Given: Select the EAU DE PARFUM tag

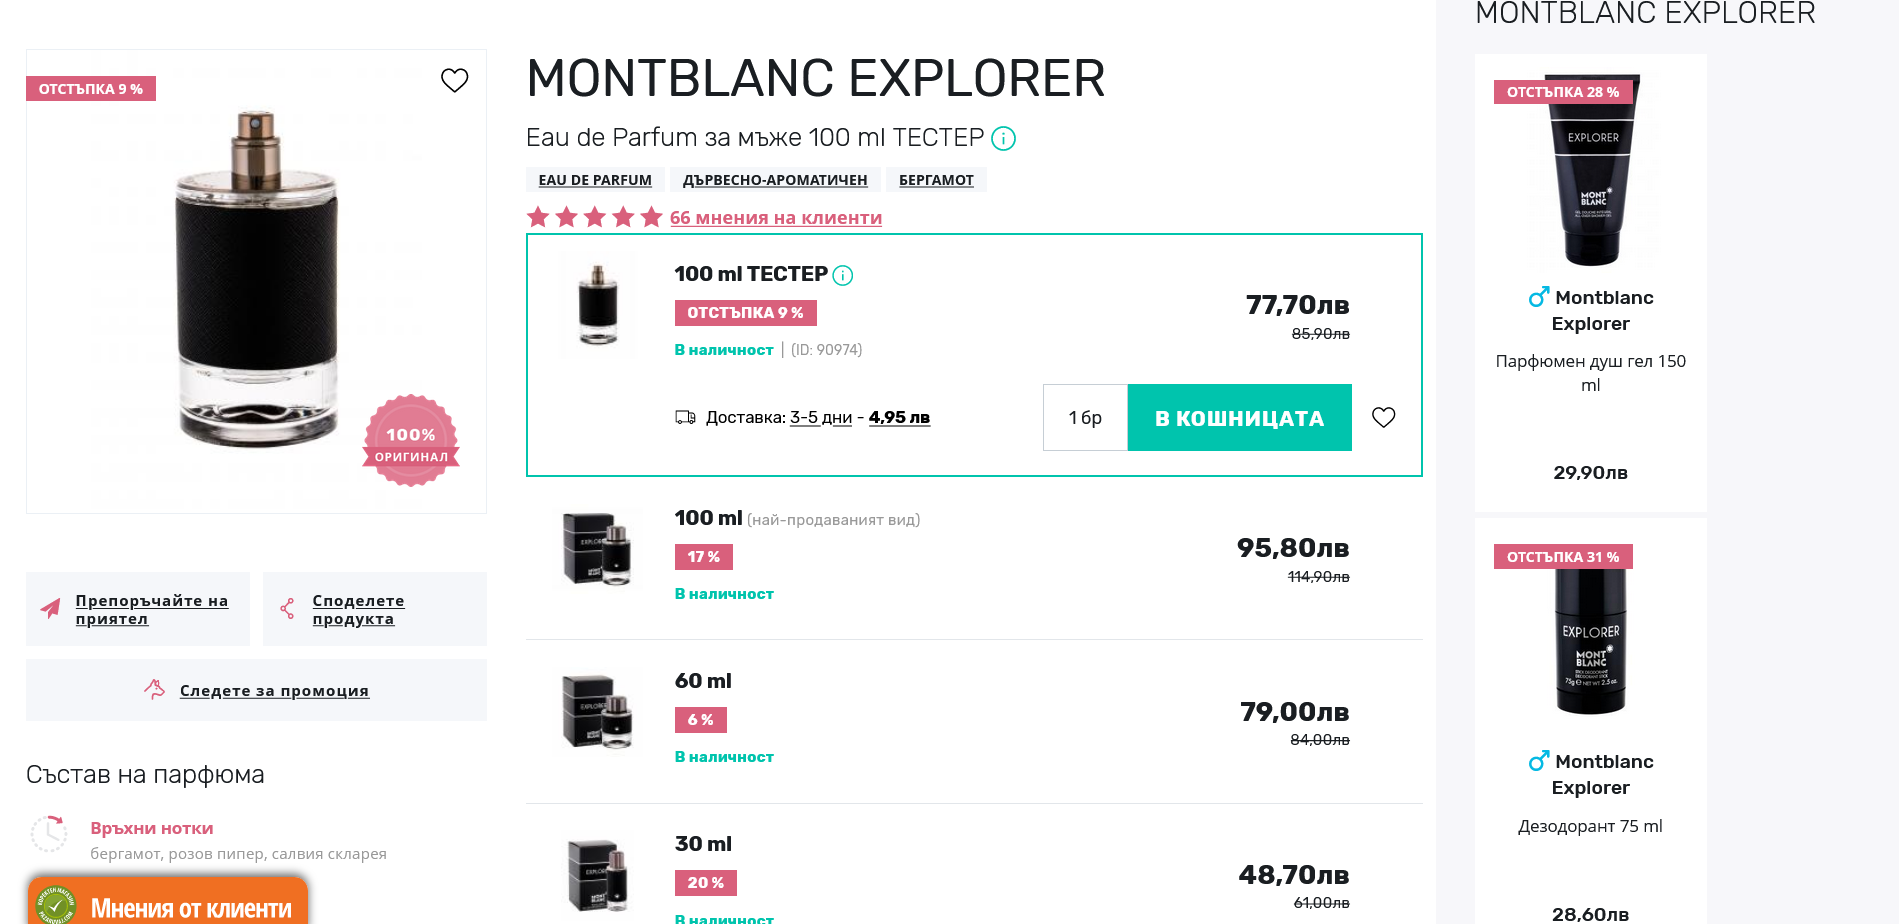Looking at the screenshot, I should point(595,180).
